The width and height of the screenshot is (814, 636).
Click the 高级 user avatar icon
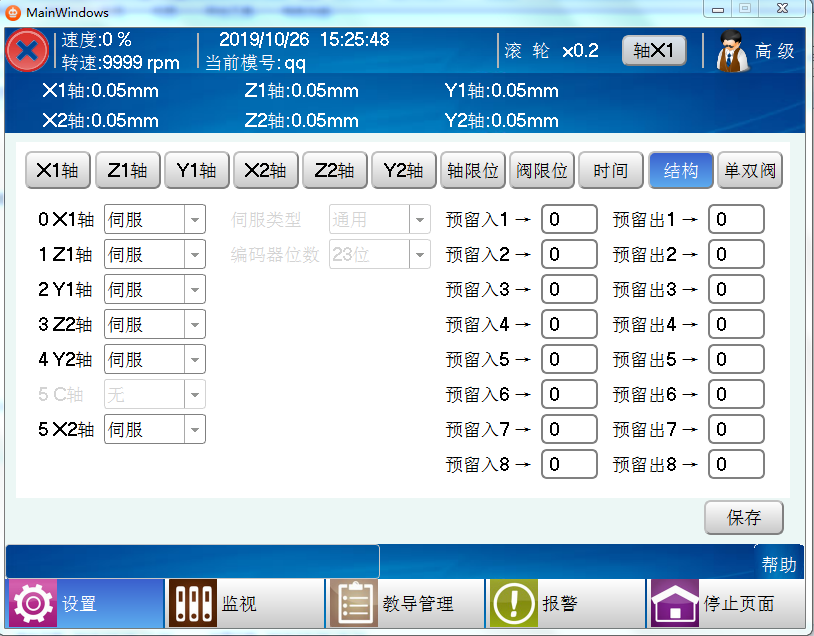click(x=732, y=52)
